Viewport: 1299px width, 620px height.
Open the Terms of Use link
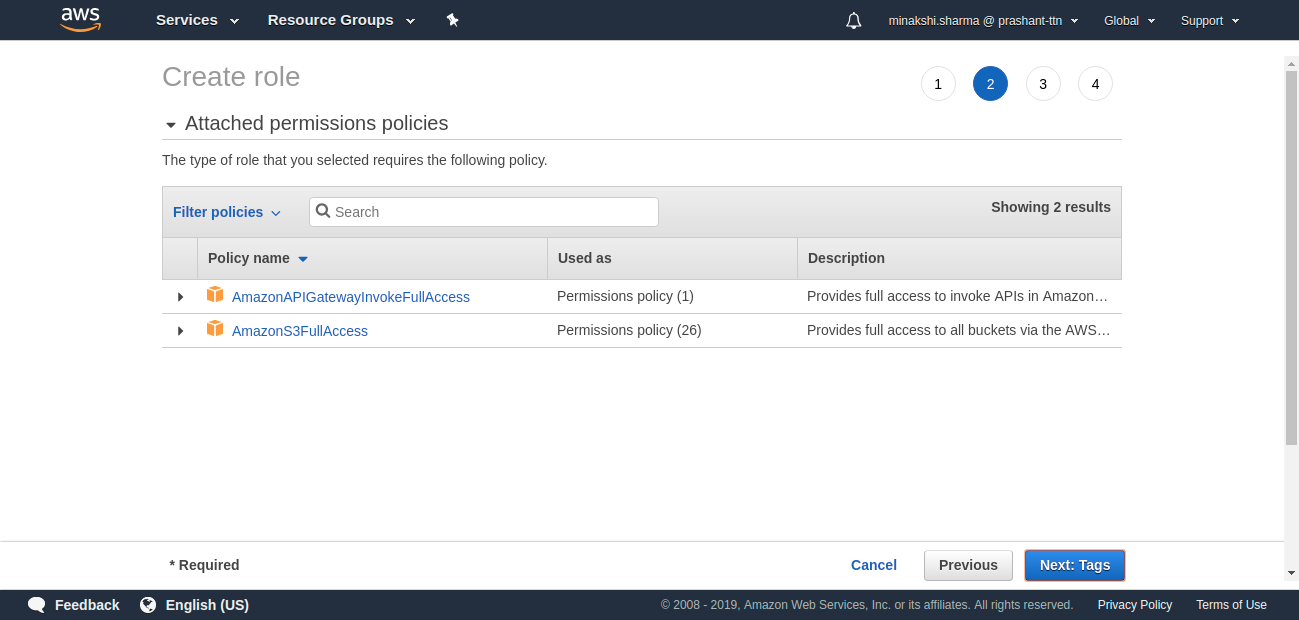(x=1231, y=605)
